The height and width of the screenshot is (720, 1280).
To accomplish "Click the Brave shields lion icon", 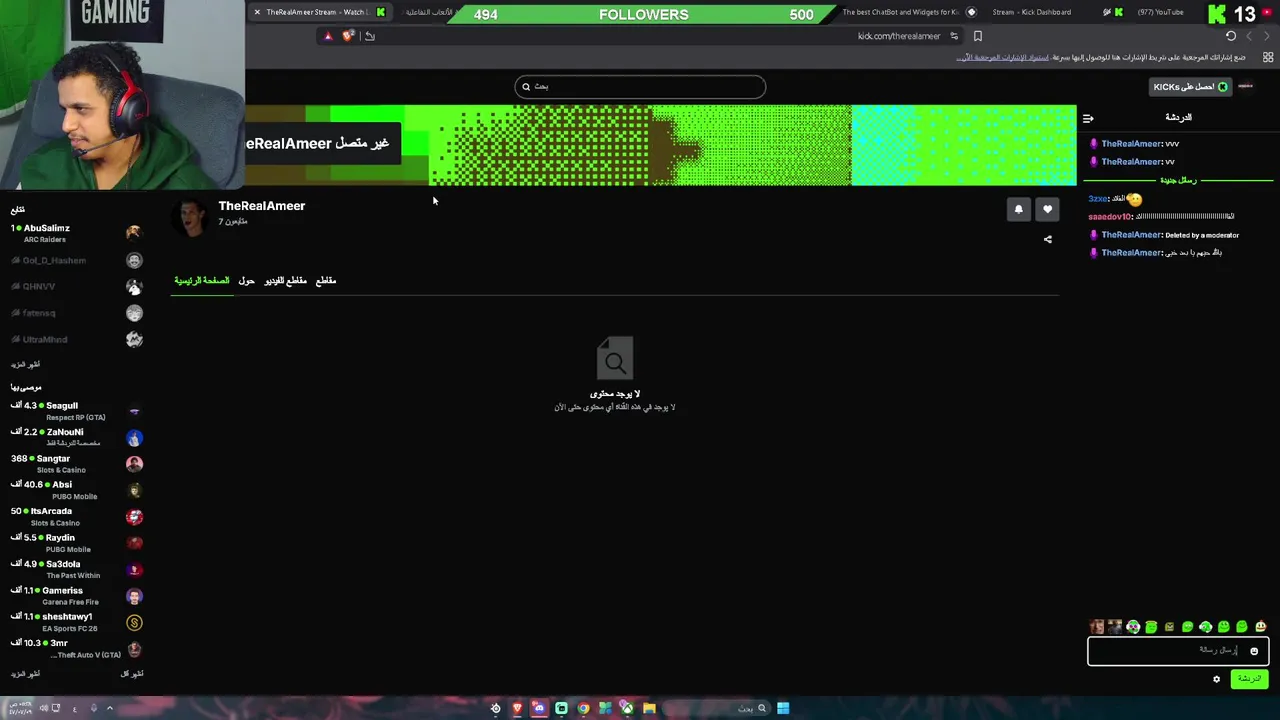I will click(x=347, y=36).
